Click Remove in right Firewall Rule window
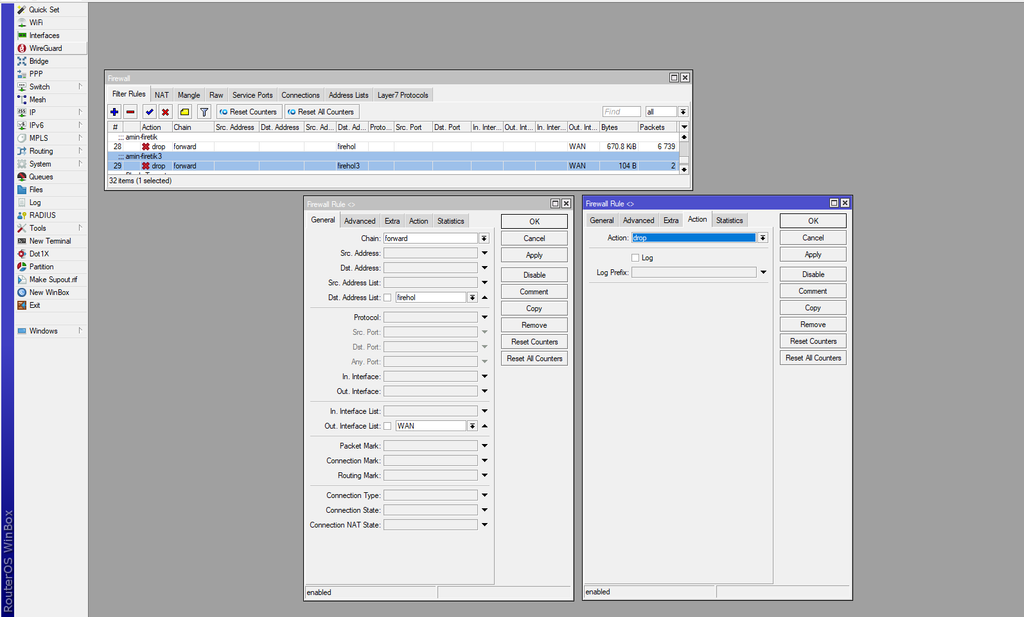This screenshot has width=1024, height=617. click(x=813, y=324)
